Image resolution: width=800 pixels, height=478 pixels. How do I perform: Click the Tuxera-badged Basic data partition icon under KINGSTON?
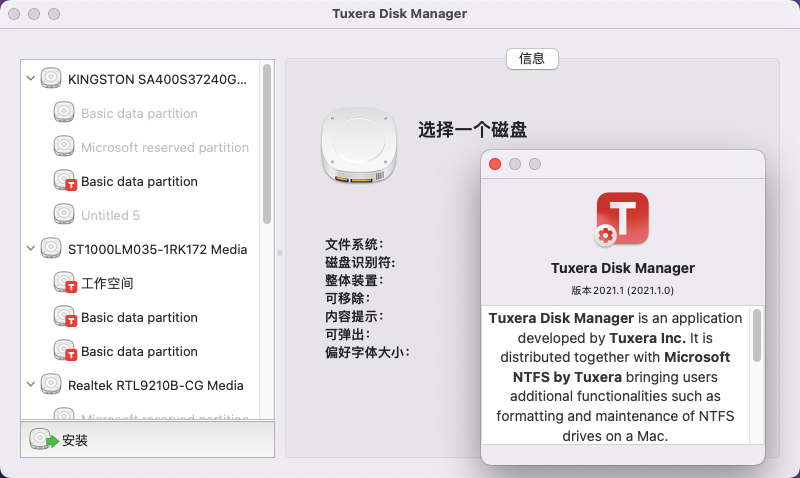tap(65, 181)
